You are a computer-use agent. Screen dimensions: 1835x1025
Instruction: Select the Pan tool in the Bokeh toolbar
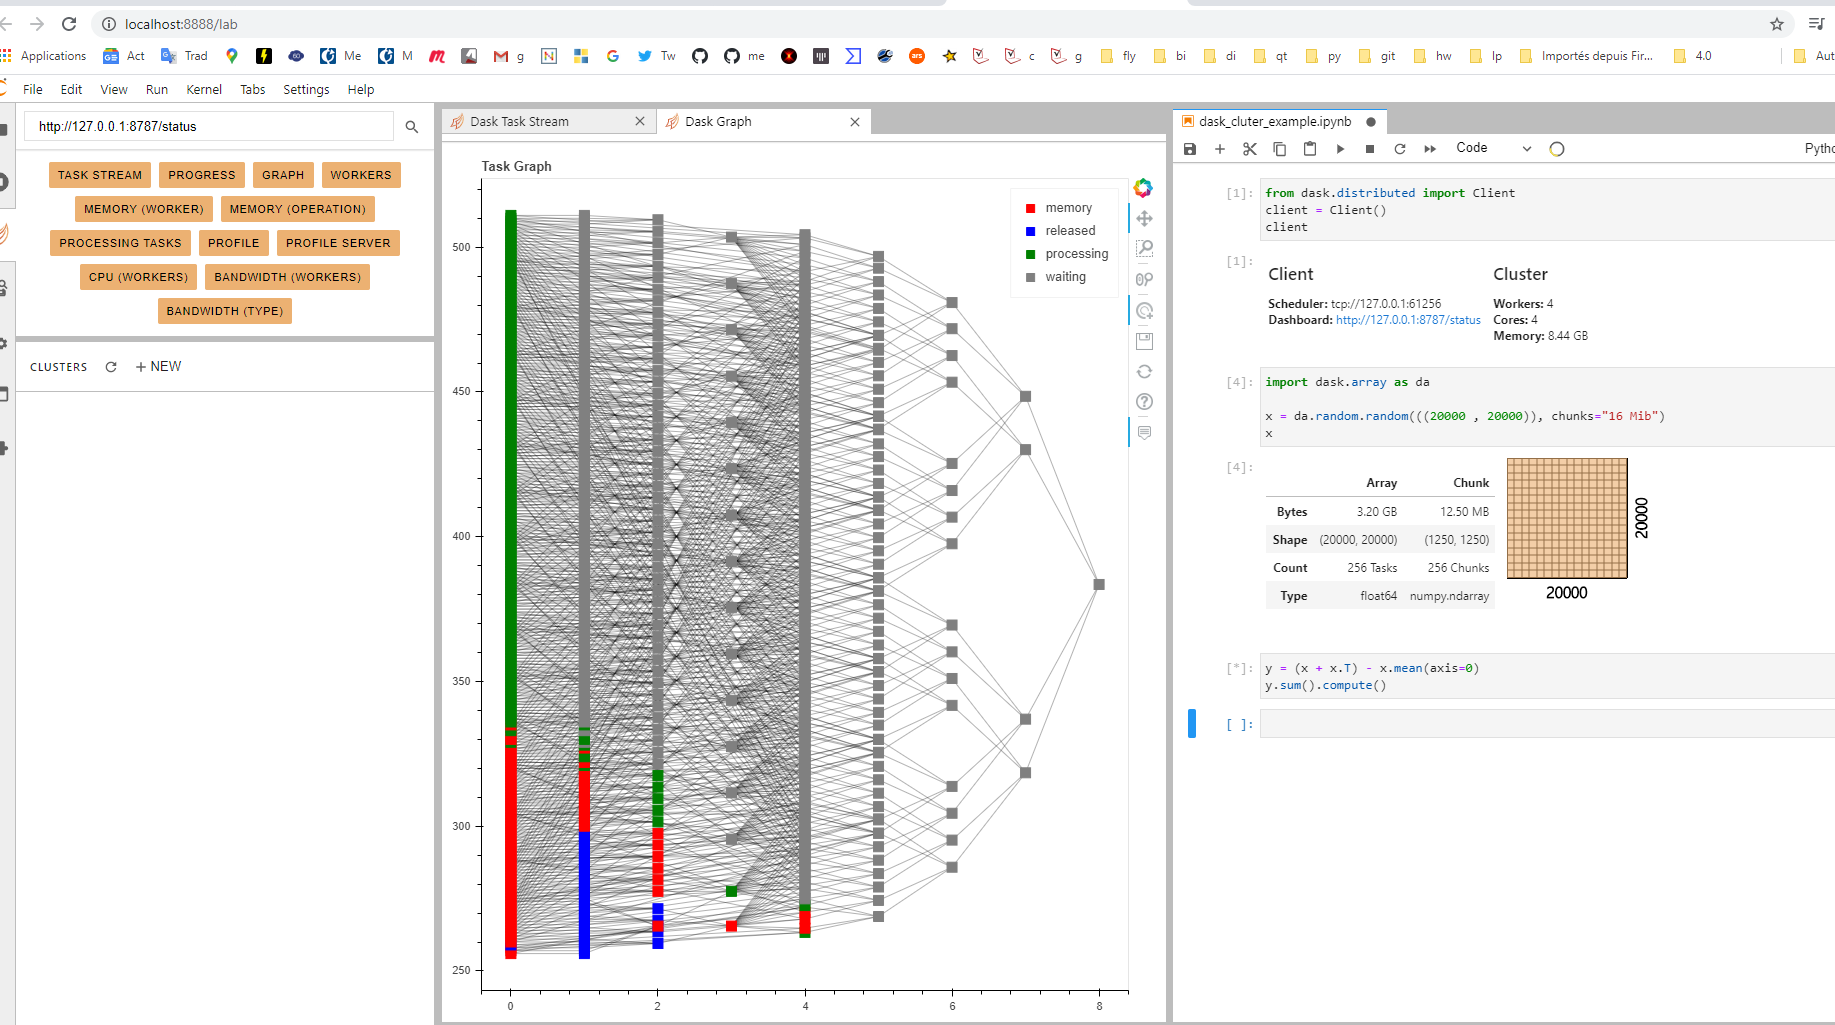click(1144, 218)
